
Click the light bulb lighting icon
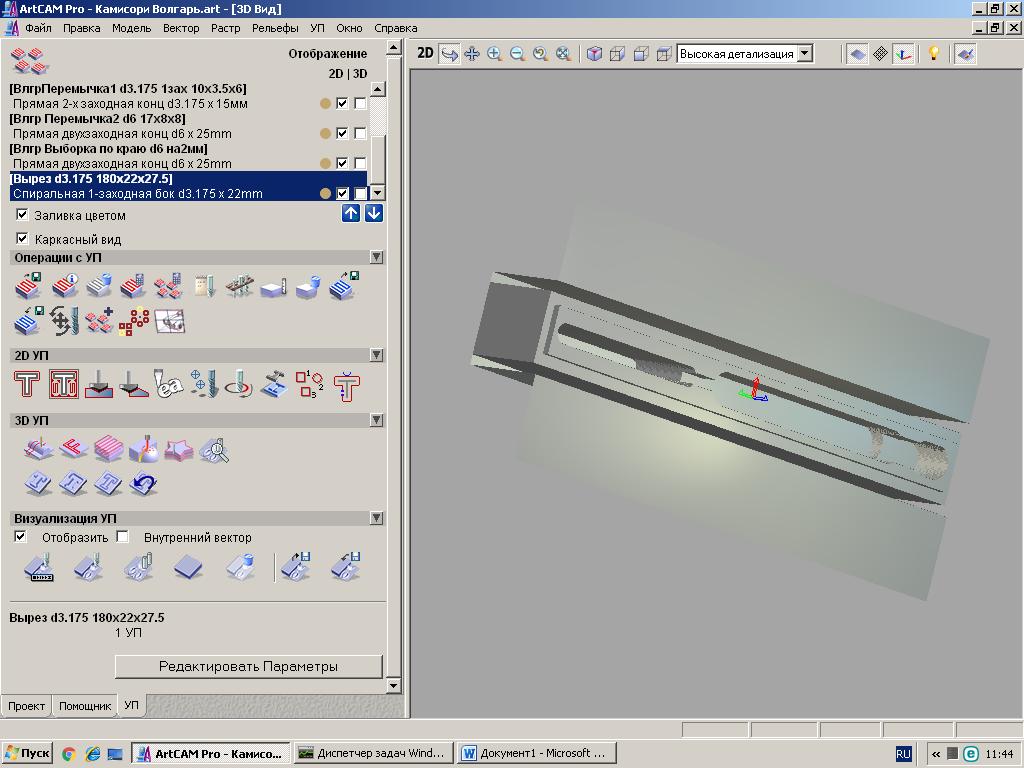(934, 54)
